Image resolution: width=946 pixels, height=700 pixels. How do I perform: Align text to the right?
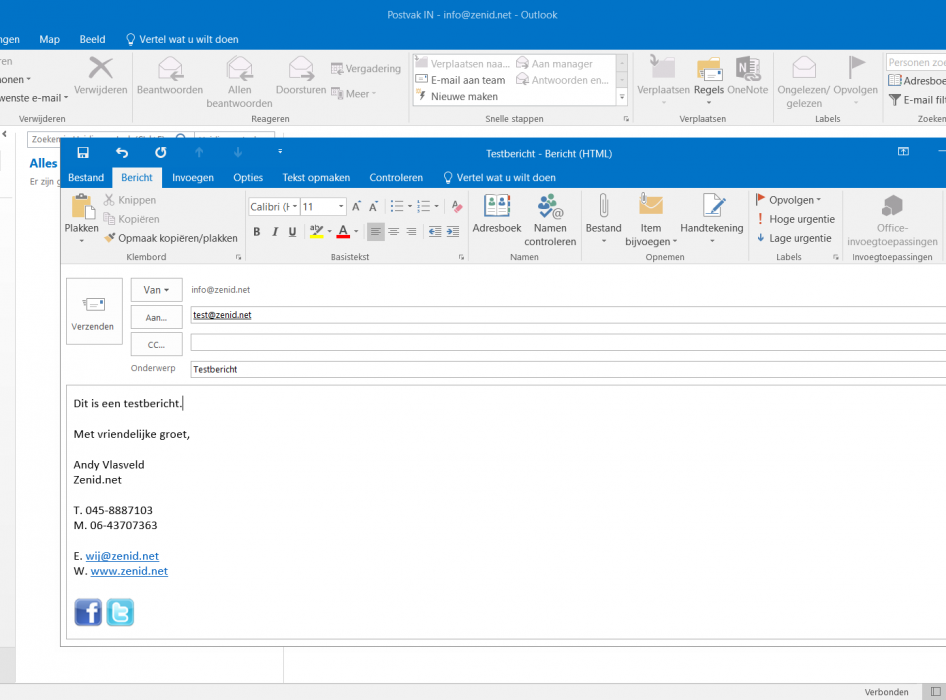pyautogui.click(x=411, y=232)
